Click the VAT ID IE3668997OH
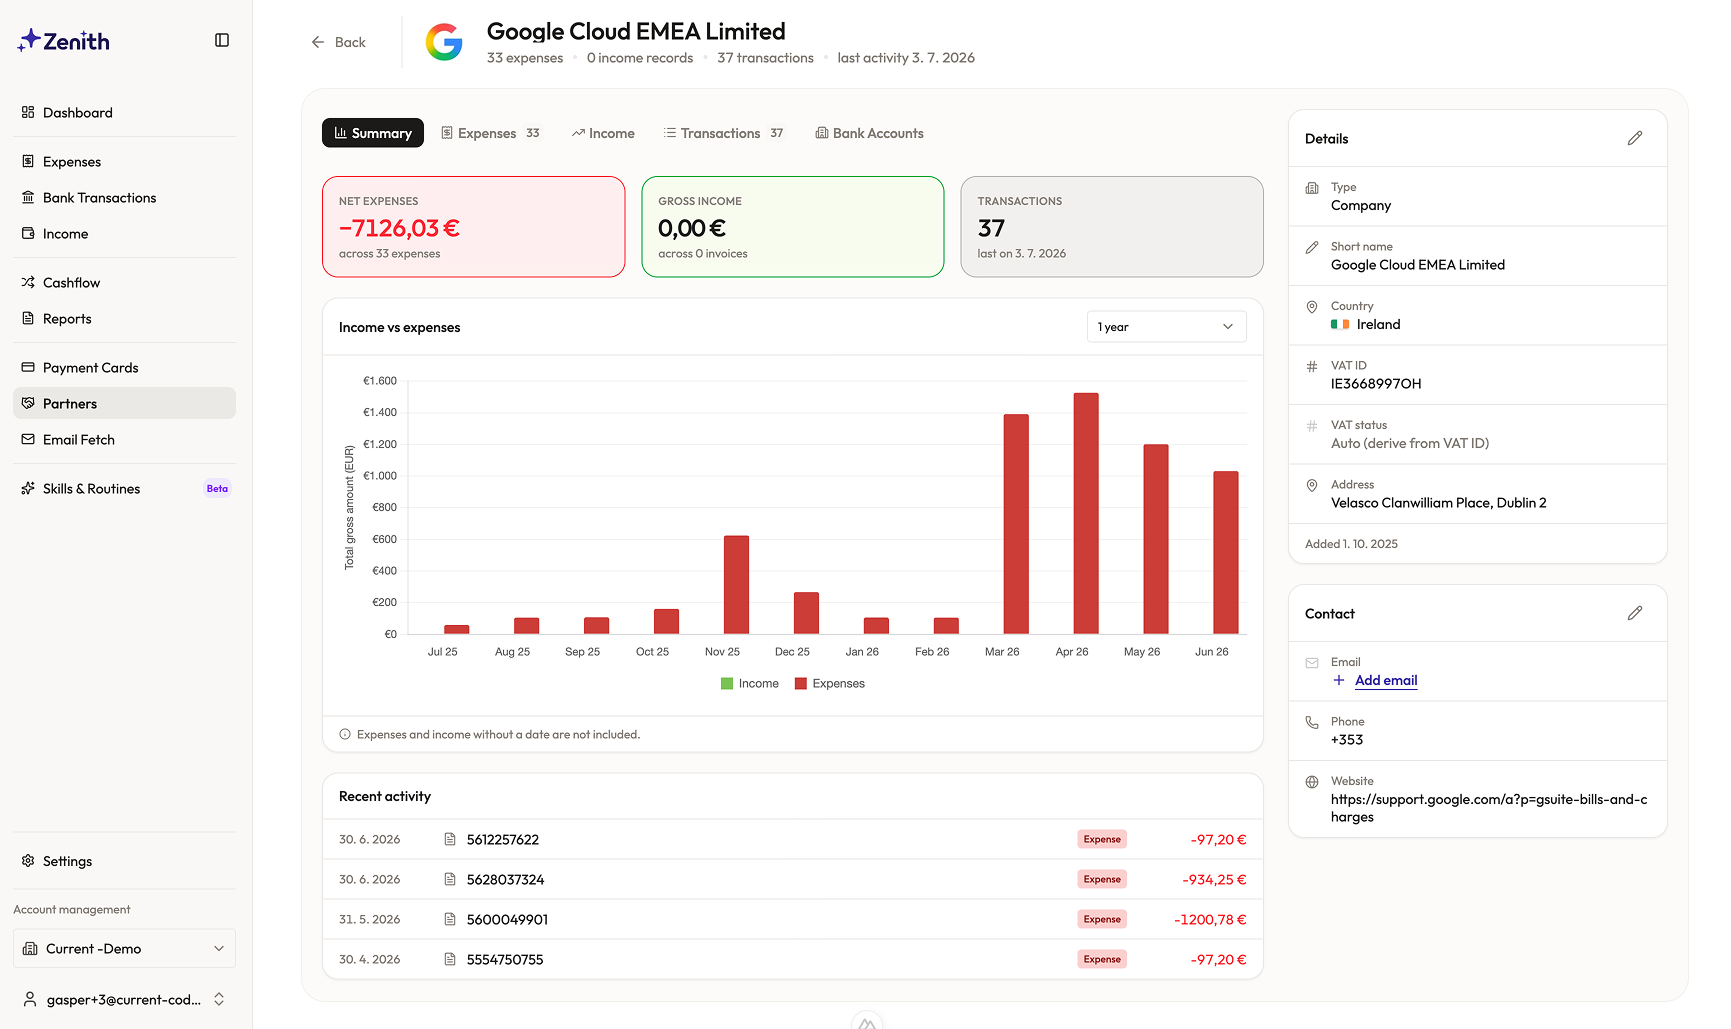The width and height of the screenshot is (1731, 1029). [x=1376, y=384]
